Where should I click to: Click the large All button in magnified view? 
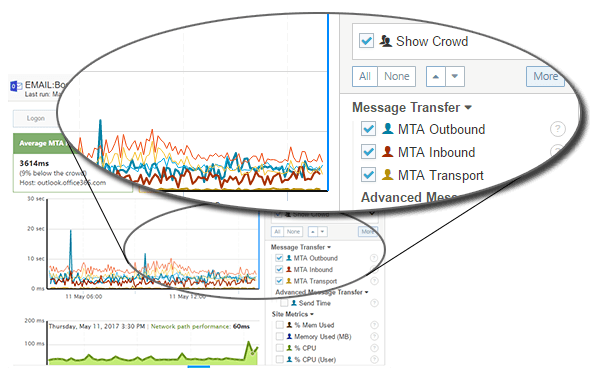click(x=365, y=76)
